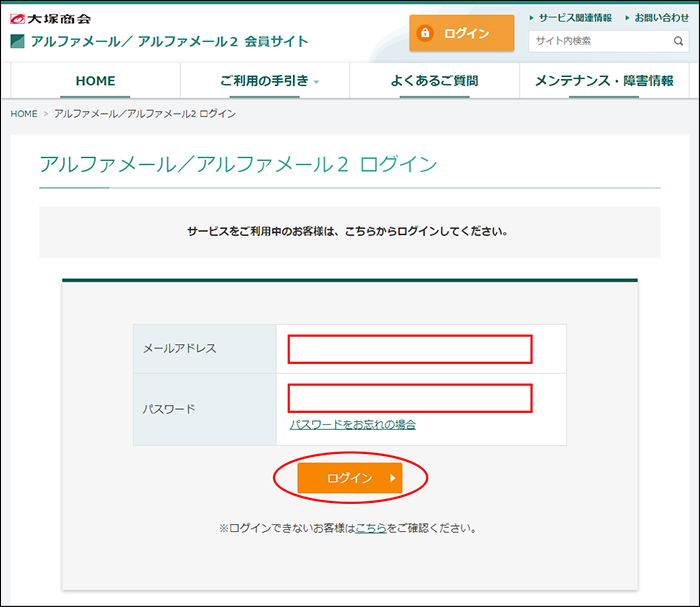
Task: Click the アルファメール/アルファメール2 ログイン breadcrumb text
Action: pos(145,114)
